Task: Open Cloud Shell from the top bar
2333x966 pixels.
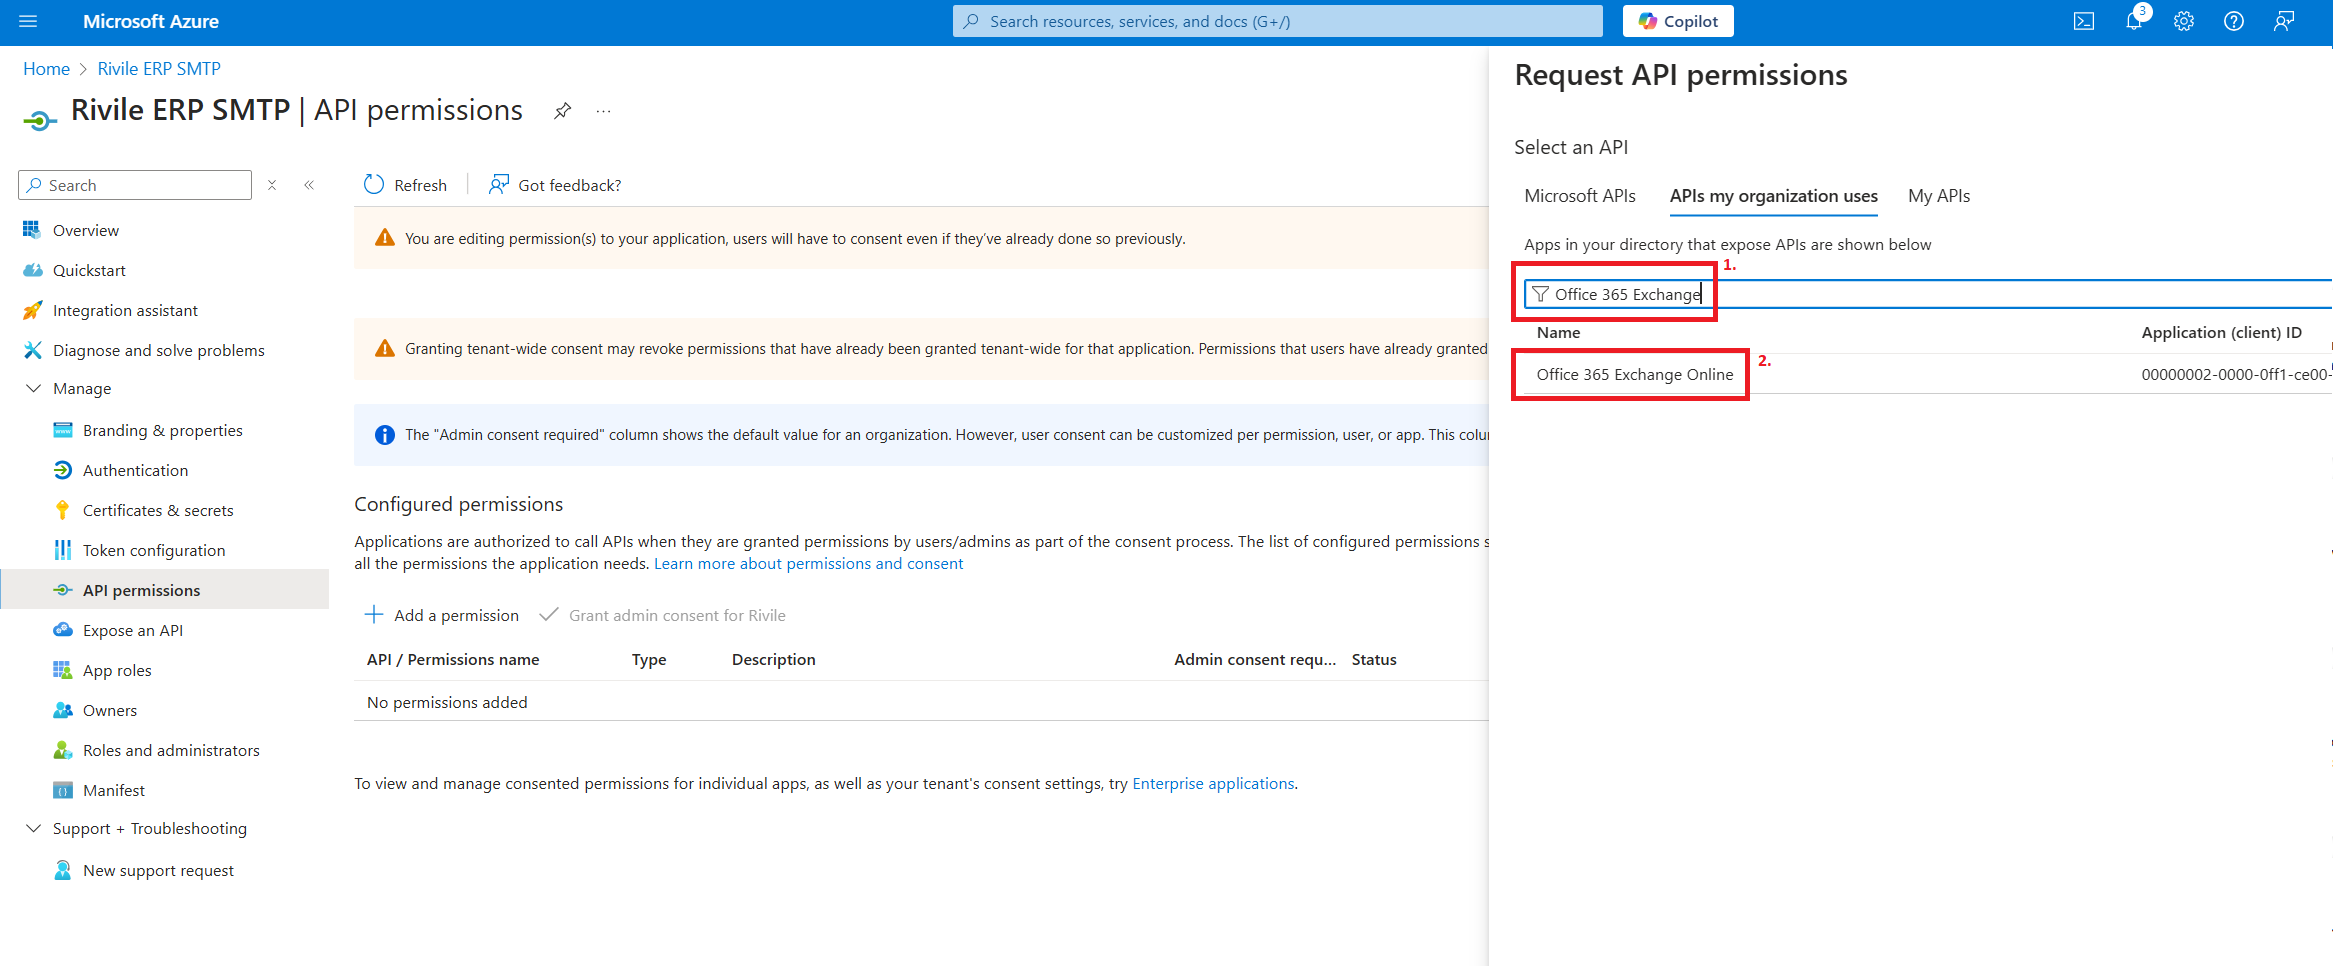Action: [x=2084, y=21]
